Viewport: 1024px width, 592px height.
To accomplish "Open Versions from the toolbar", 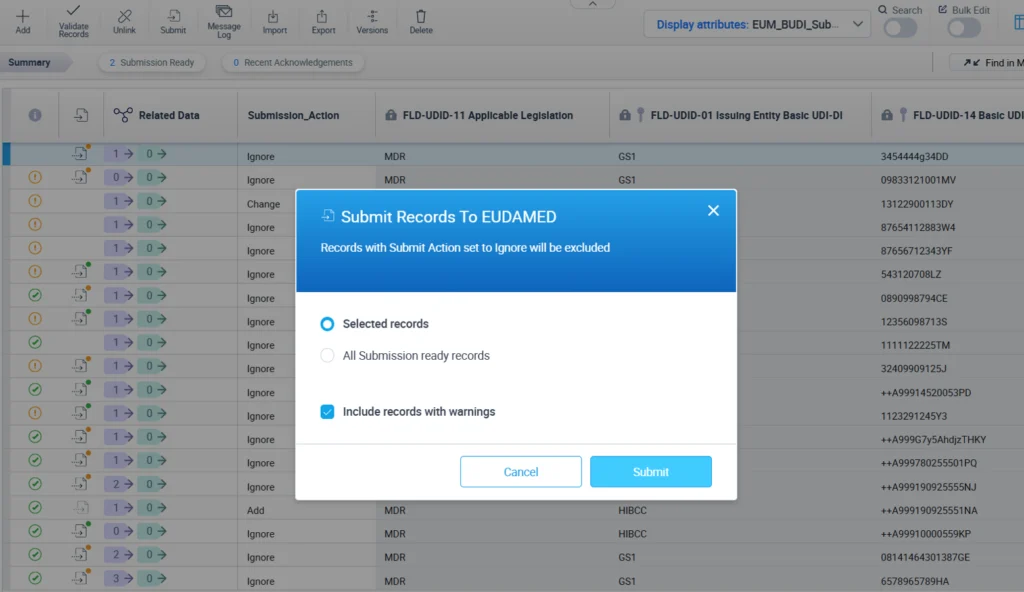I will (372, 21).
